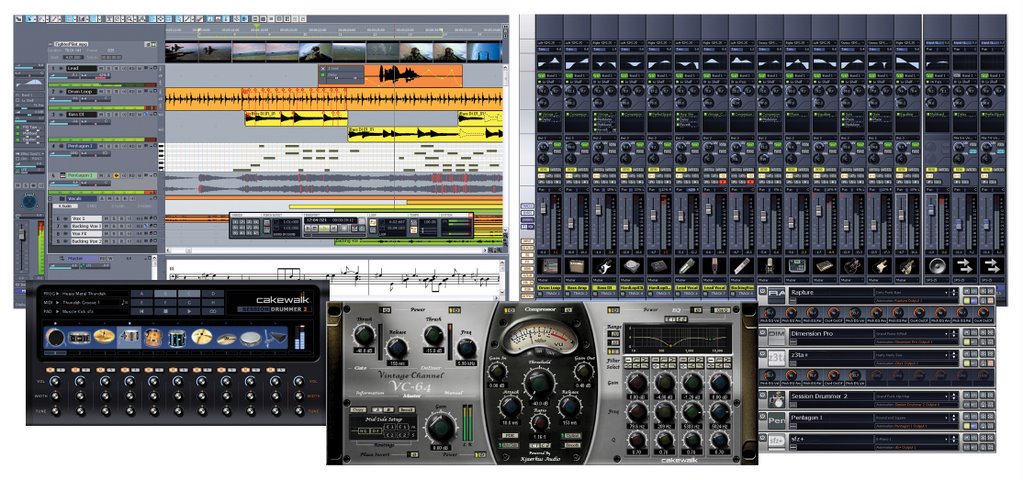Click the kick pad VOL knob in Session Drummer
The height and width of the screenshot is (480, 1023).
55,382
